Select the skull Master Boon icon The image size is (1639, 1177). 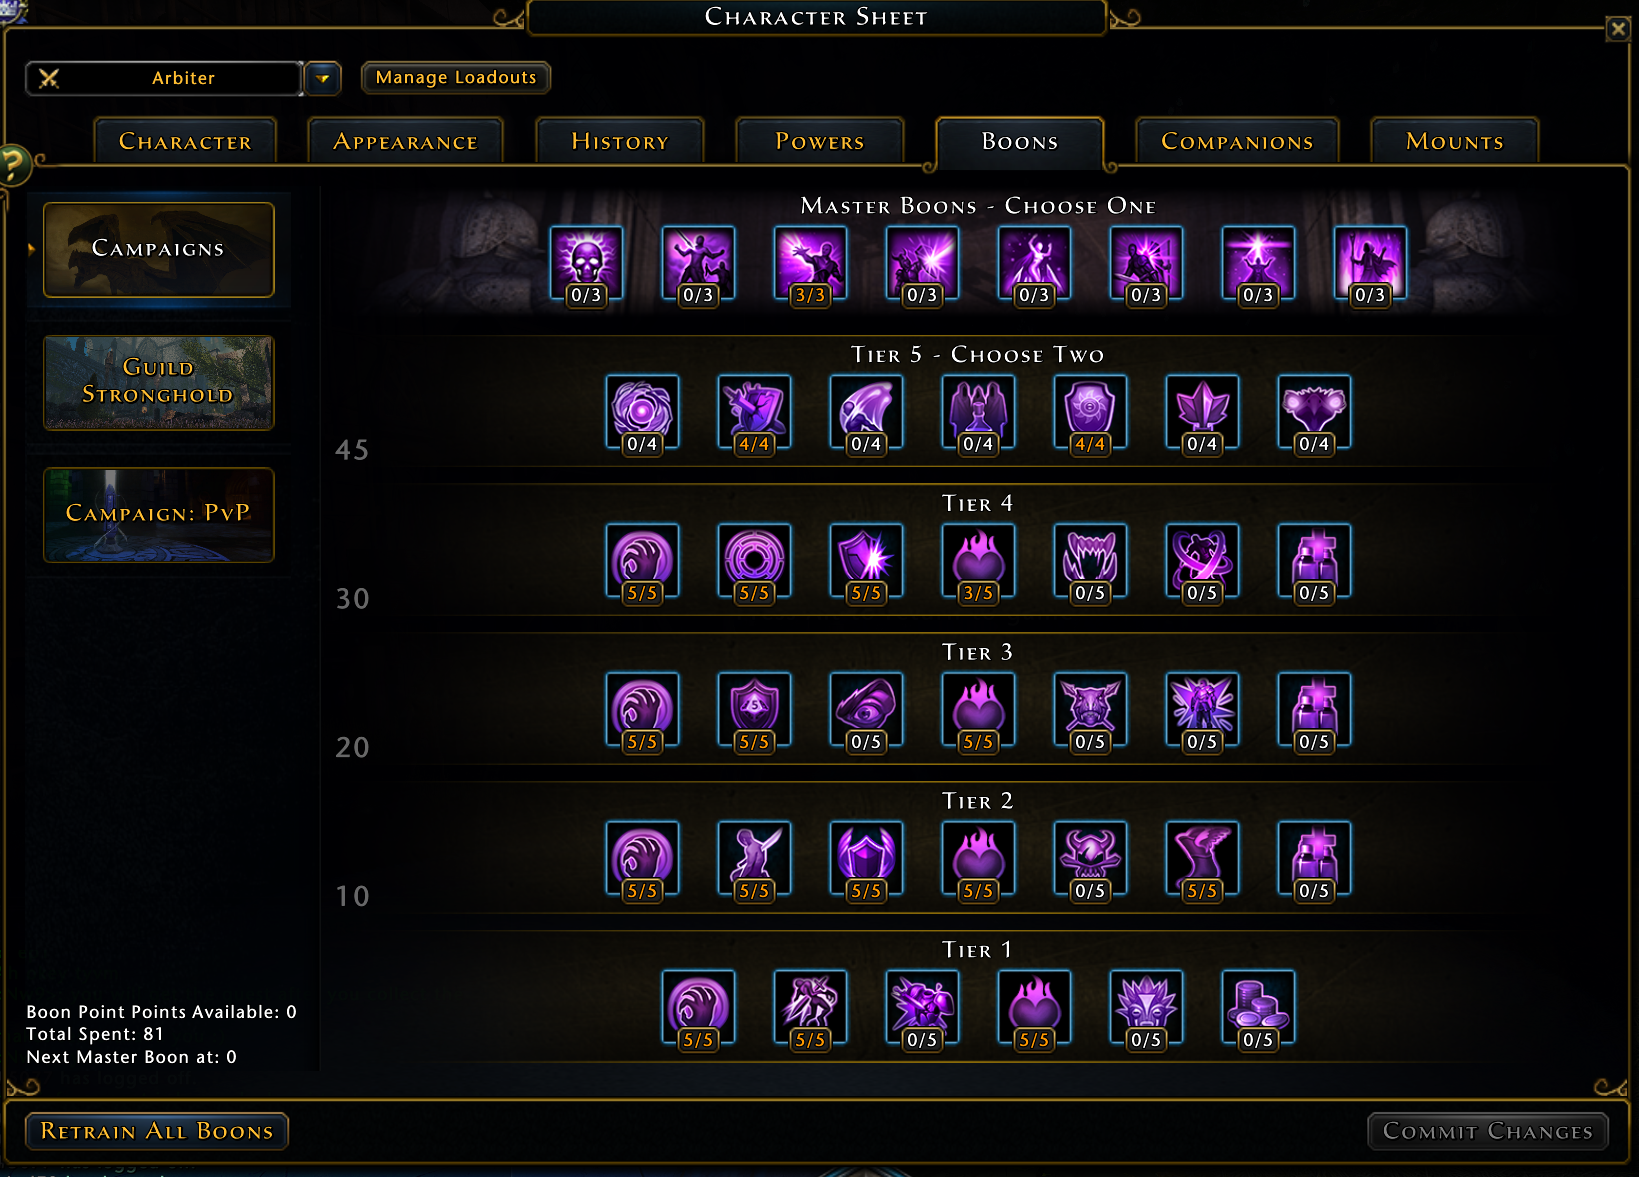(x=586, y=264)
